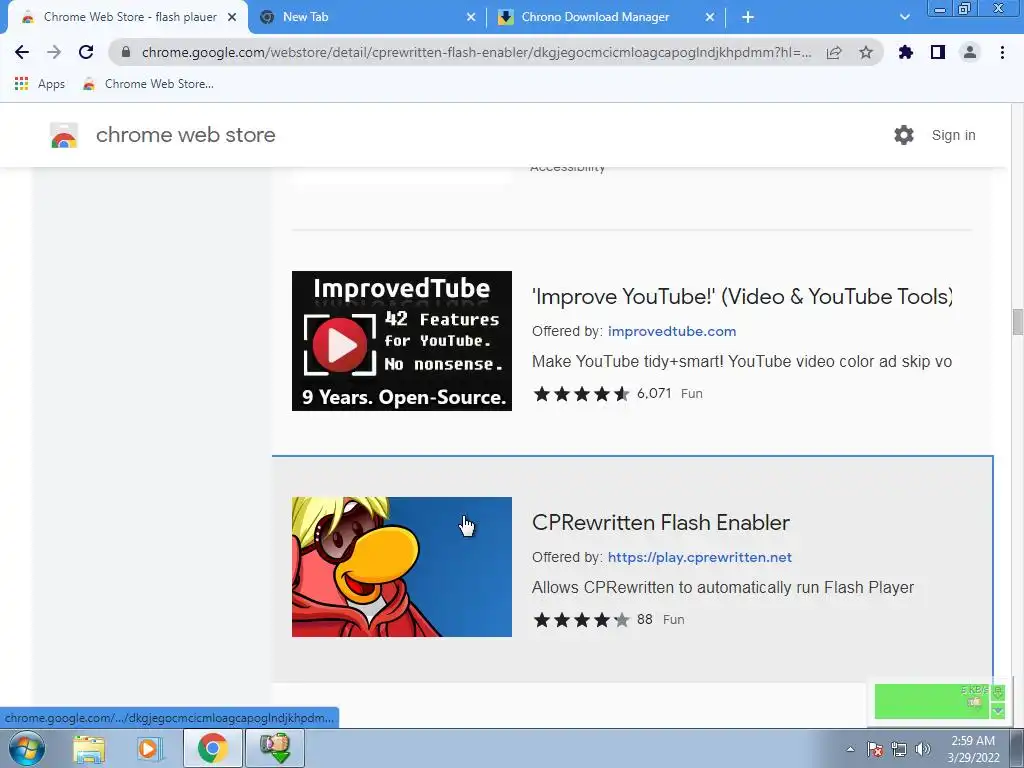Open 'Improve YouTube!' extension title
This screenshot has width=1024, height=768.
point(742,297)
